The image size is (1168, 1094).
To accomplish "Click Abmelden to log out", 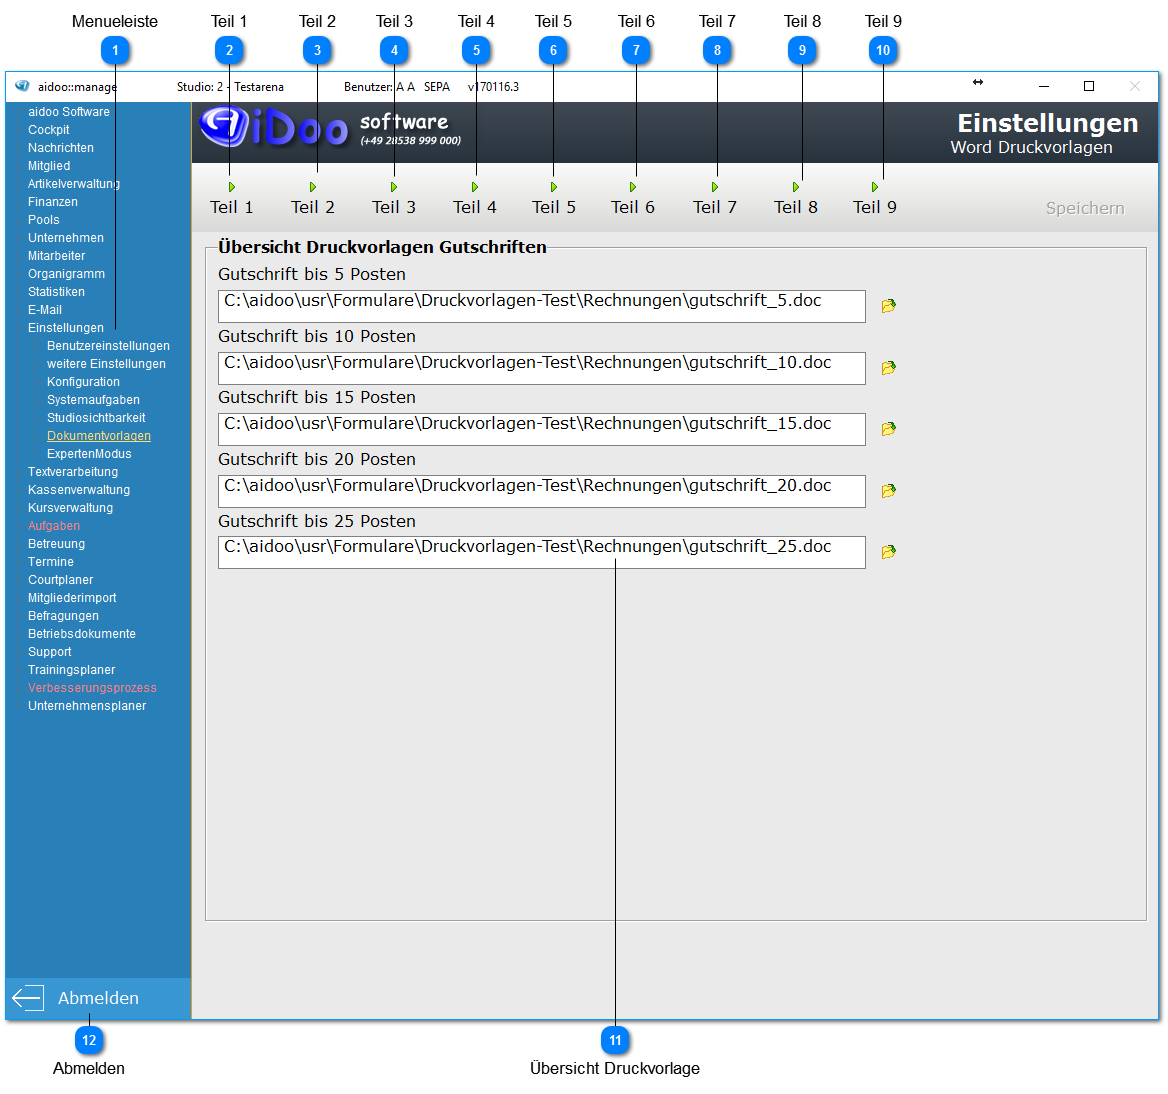I will (x=98, y=998).
